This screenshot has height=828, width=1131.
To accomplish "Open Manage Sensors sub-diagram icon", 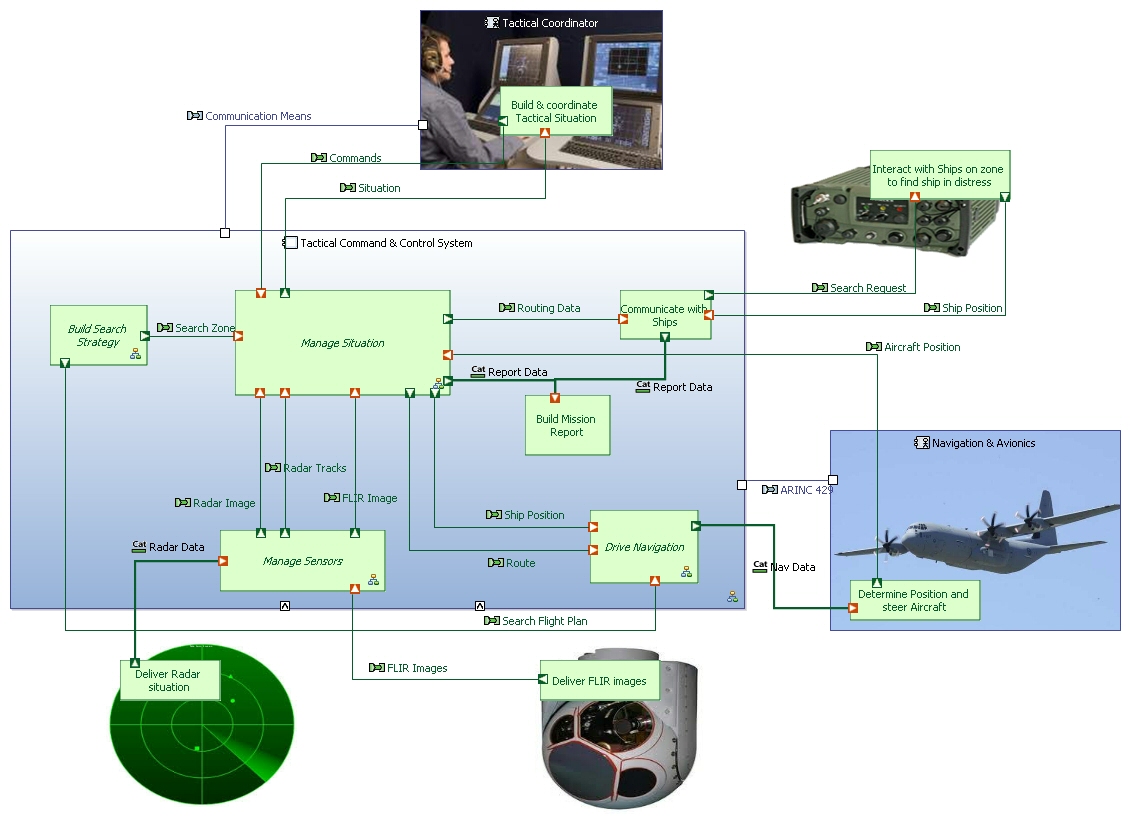I will (x=373, y=579).
